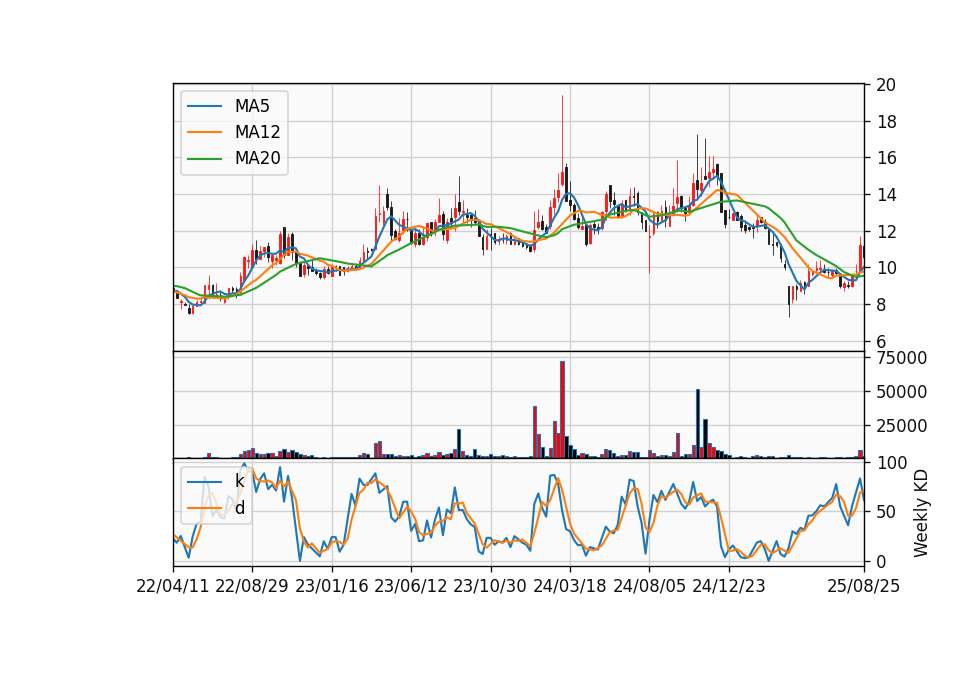This screenshot has height=690, width=960.
Task: Click the d legend label in KD panel
Action: point(239,508)
